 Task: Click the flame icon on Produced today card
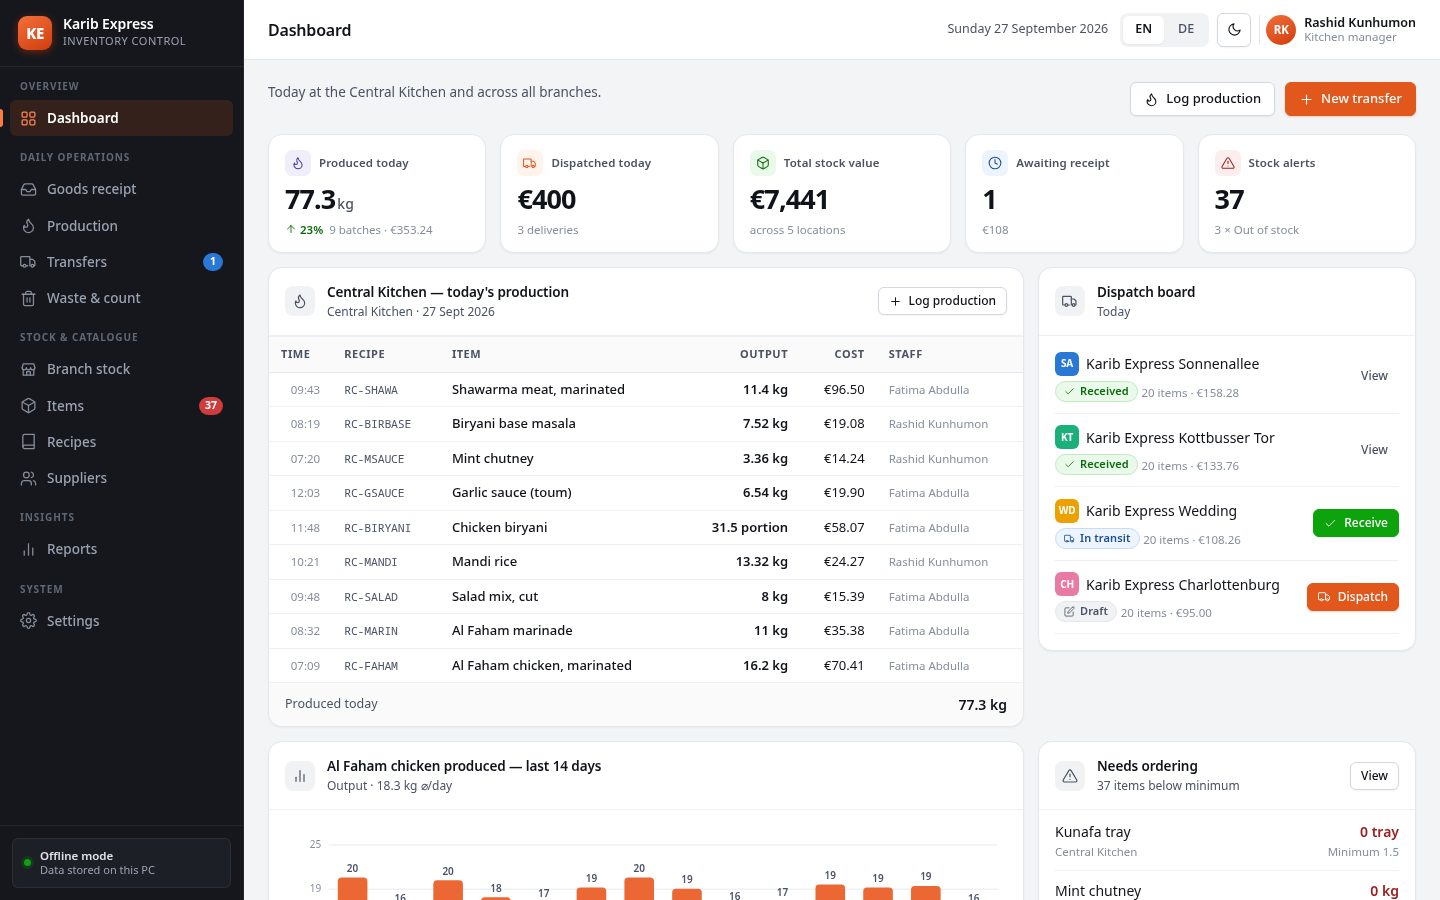[298, 163]
